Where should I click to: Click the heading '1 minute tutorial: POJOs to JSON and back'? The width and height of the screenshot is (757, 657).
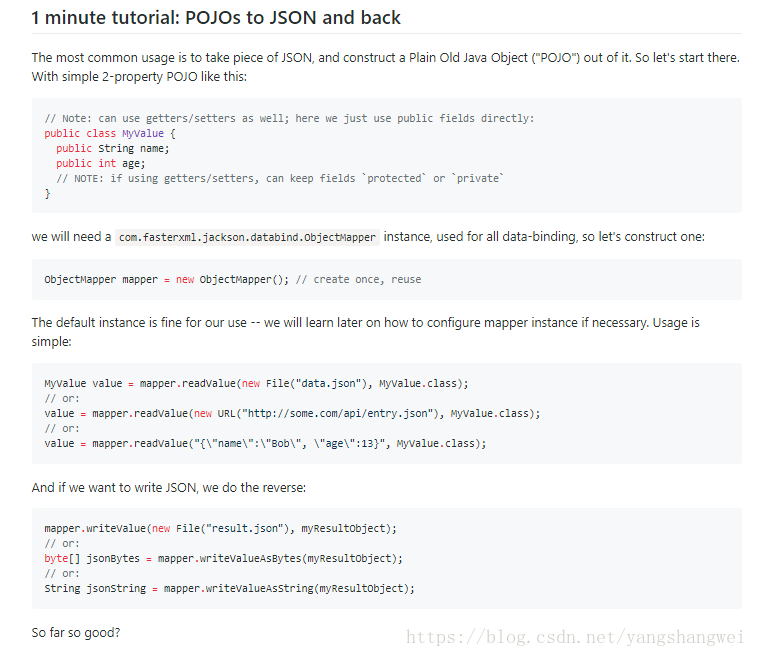[x=216, y=18]
